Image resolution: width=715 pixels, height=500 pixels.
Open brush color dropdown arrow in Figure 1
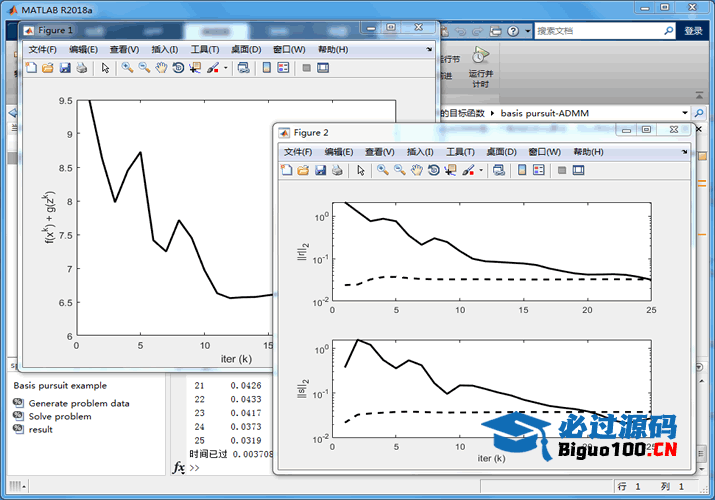tap(226, 68)
